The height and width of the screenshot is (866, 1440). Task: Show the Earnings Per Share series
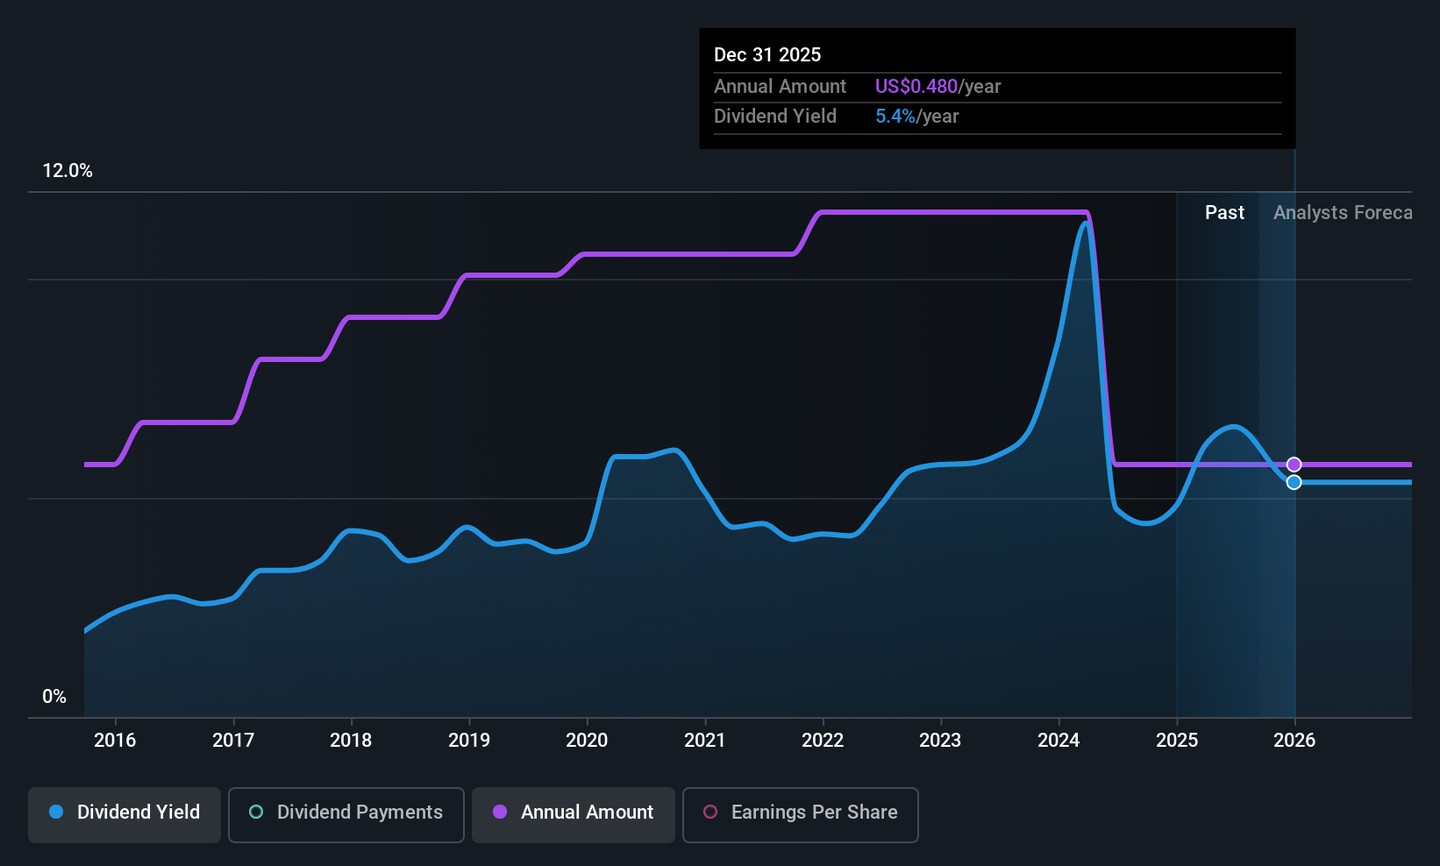click(800, 814)
